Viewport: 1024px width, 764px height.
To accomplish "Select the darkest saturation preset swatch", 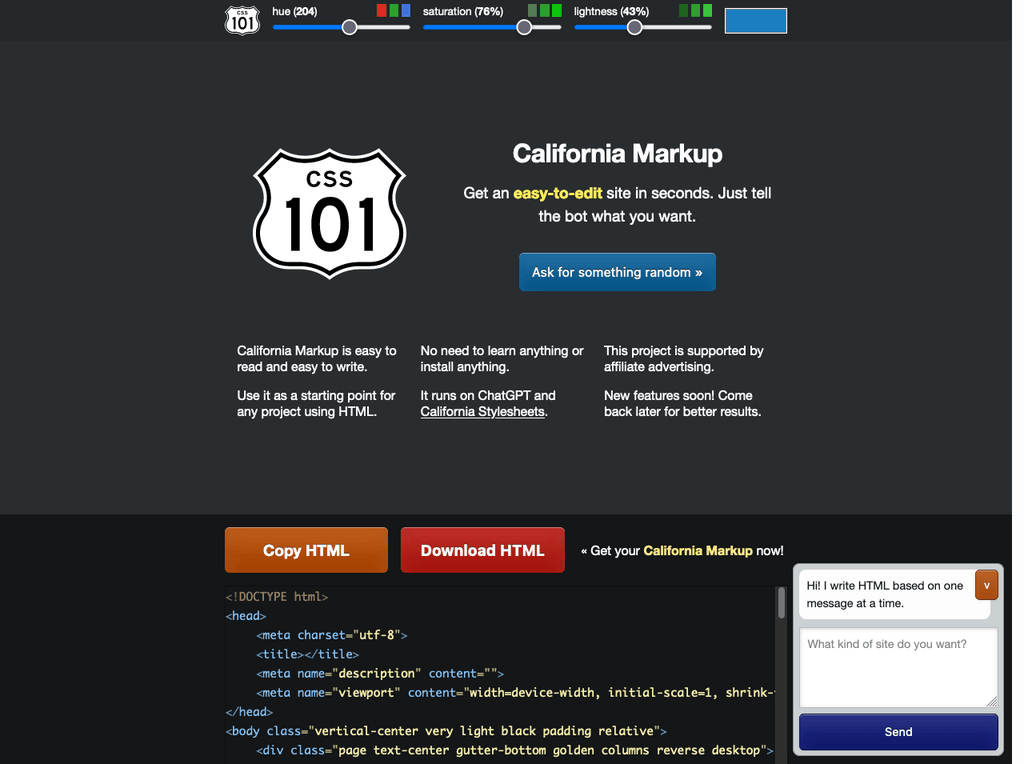I will click(x=534, y=10).
